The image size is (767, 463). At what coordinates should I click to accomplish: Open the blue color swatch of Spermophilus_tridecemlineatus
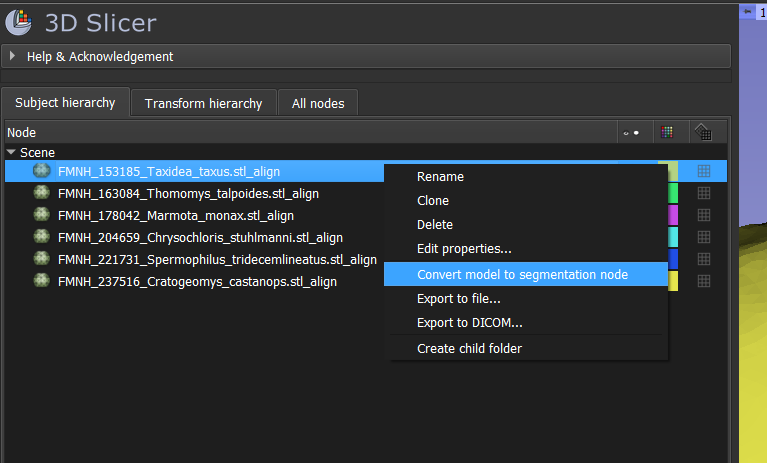673,259
